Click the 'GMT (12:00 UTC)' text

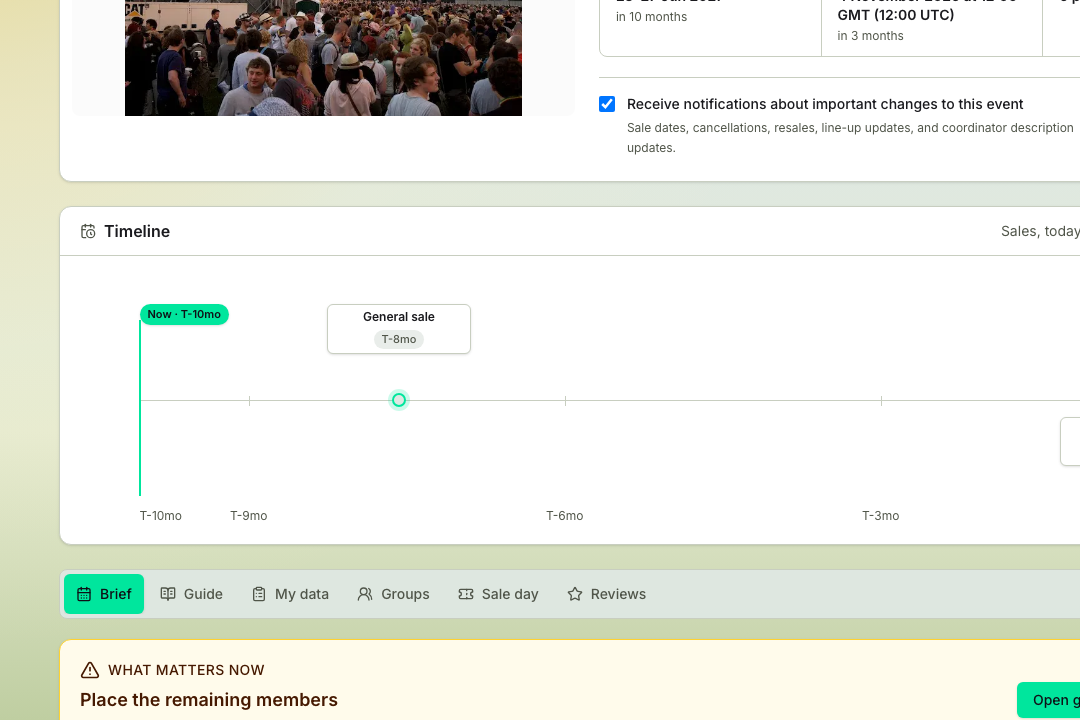pyautogui.click(x=896, y=14)
